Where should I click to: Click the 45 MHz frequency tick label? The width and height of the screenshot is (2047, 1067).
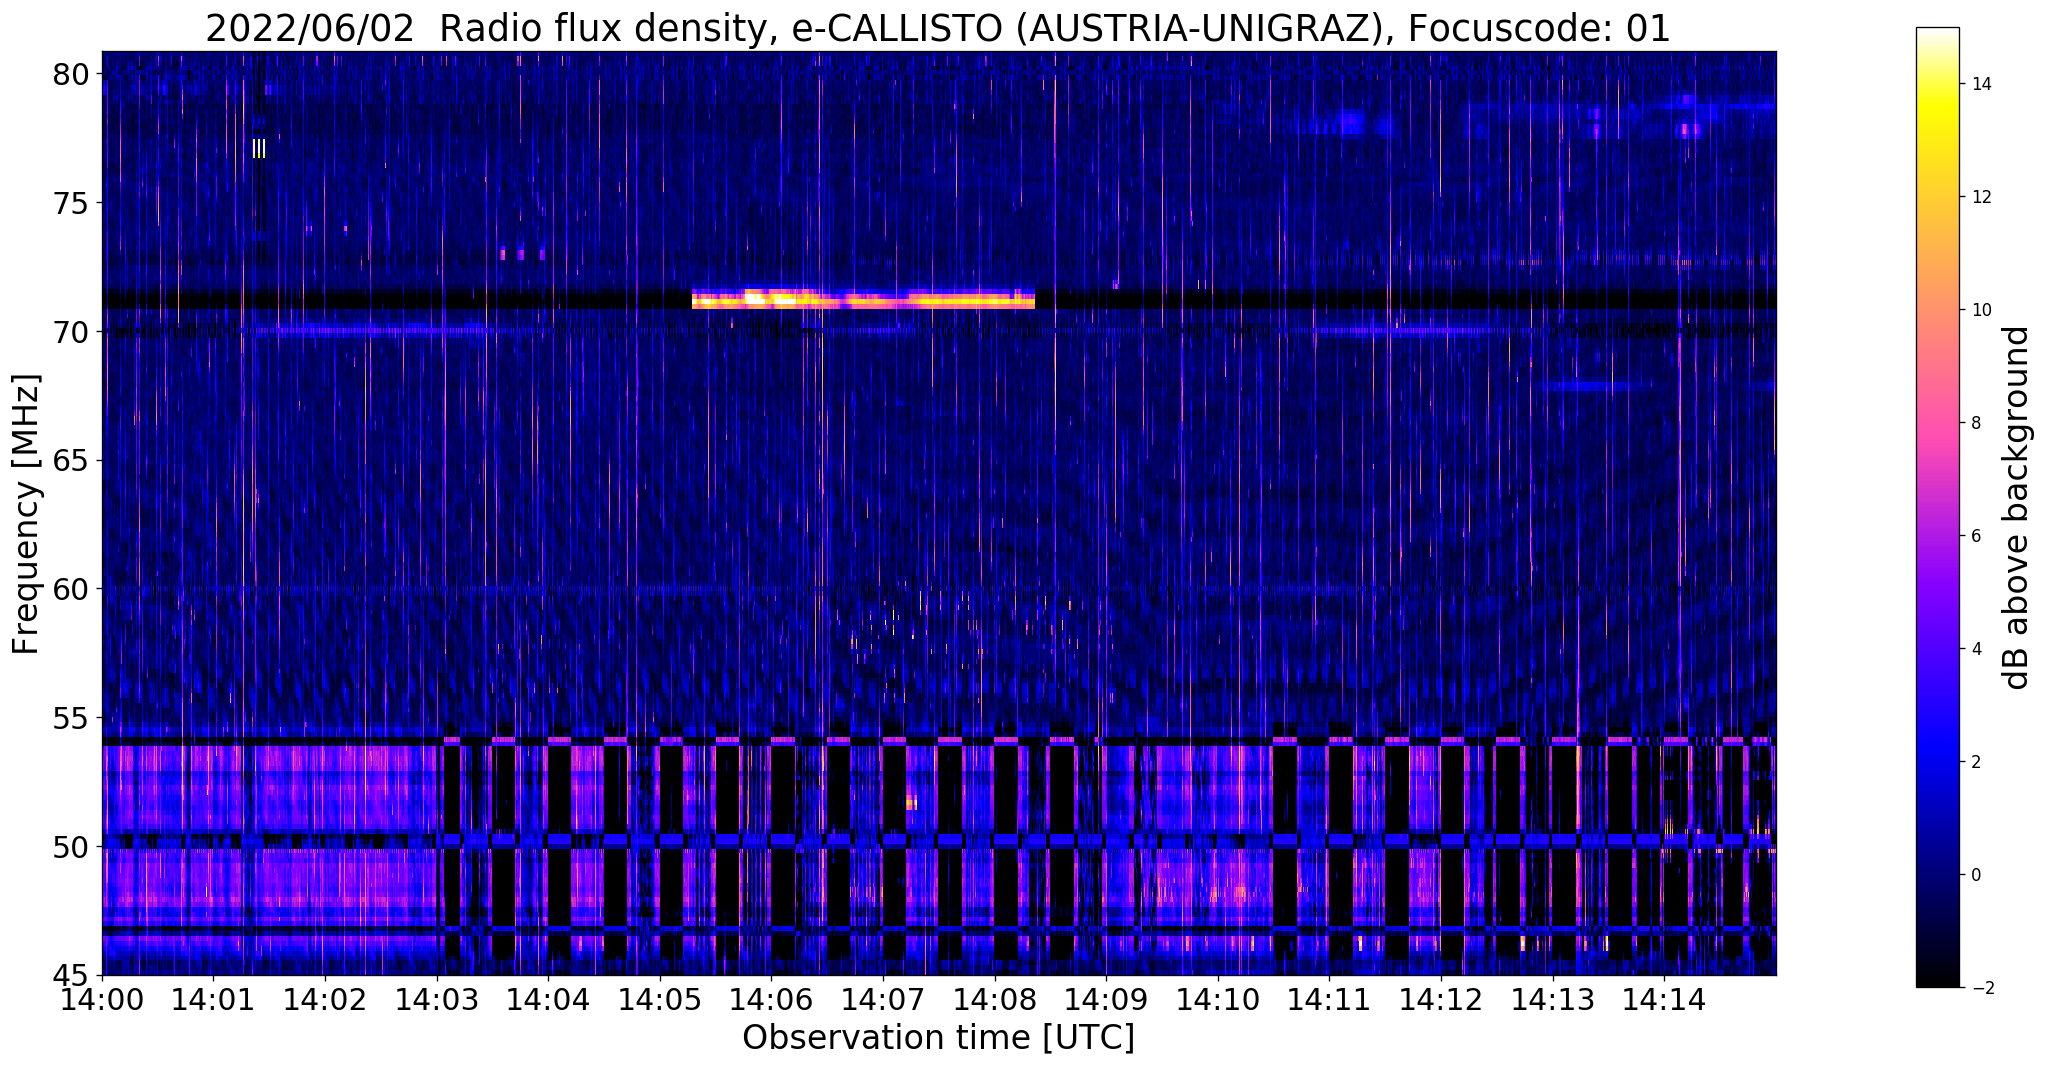(x=72, y=975)
